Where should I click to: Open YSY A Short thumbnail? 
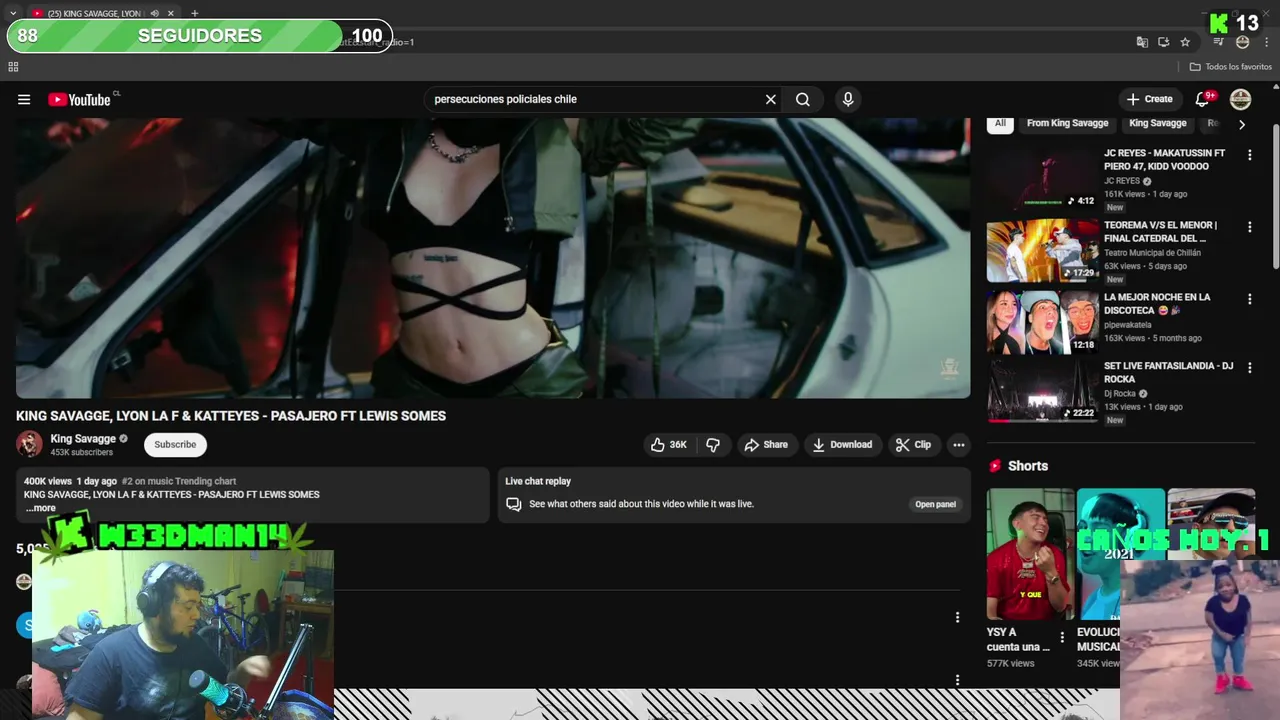(x=1030, y=554)
